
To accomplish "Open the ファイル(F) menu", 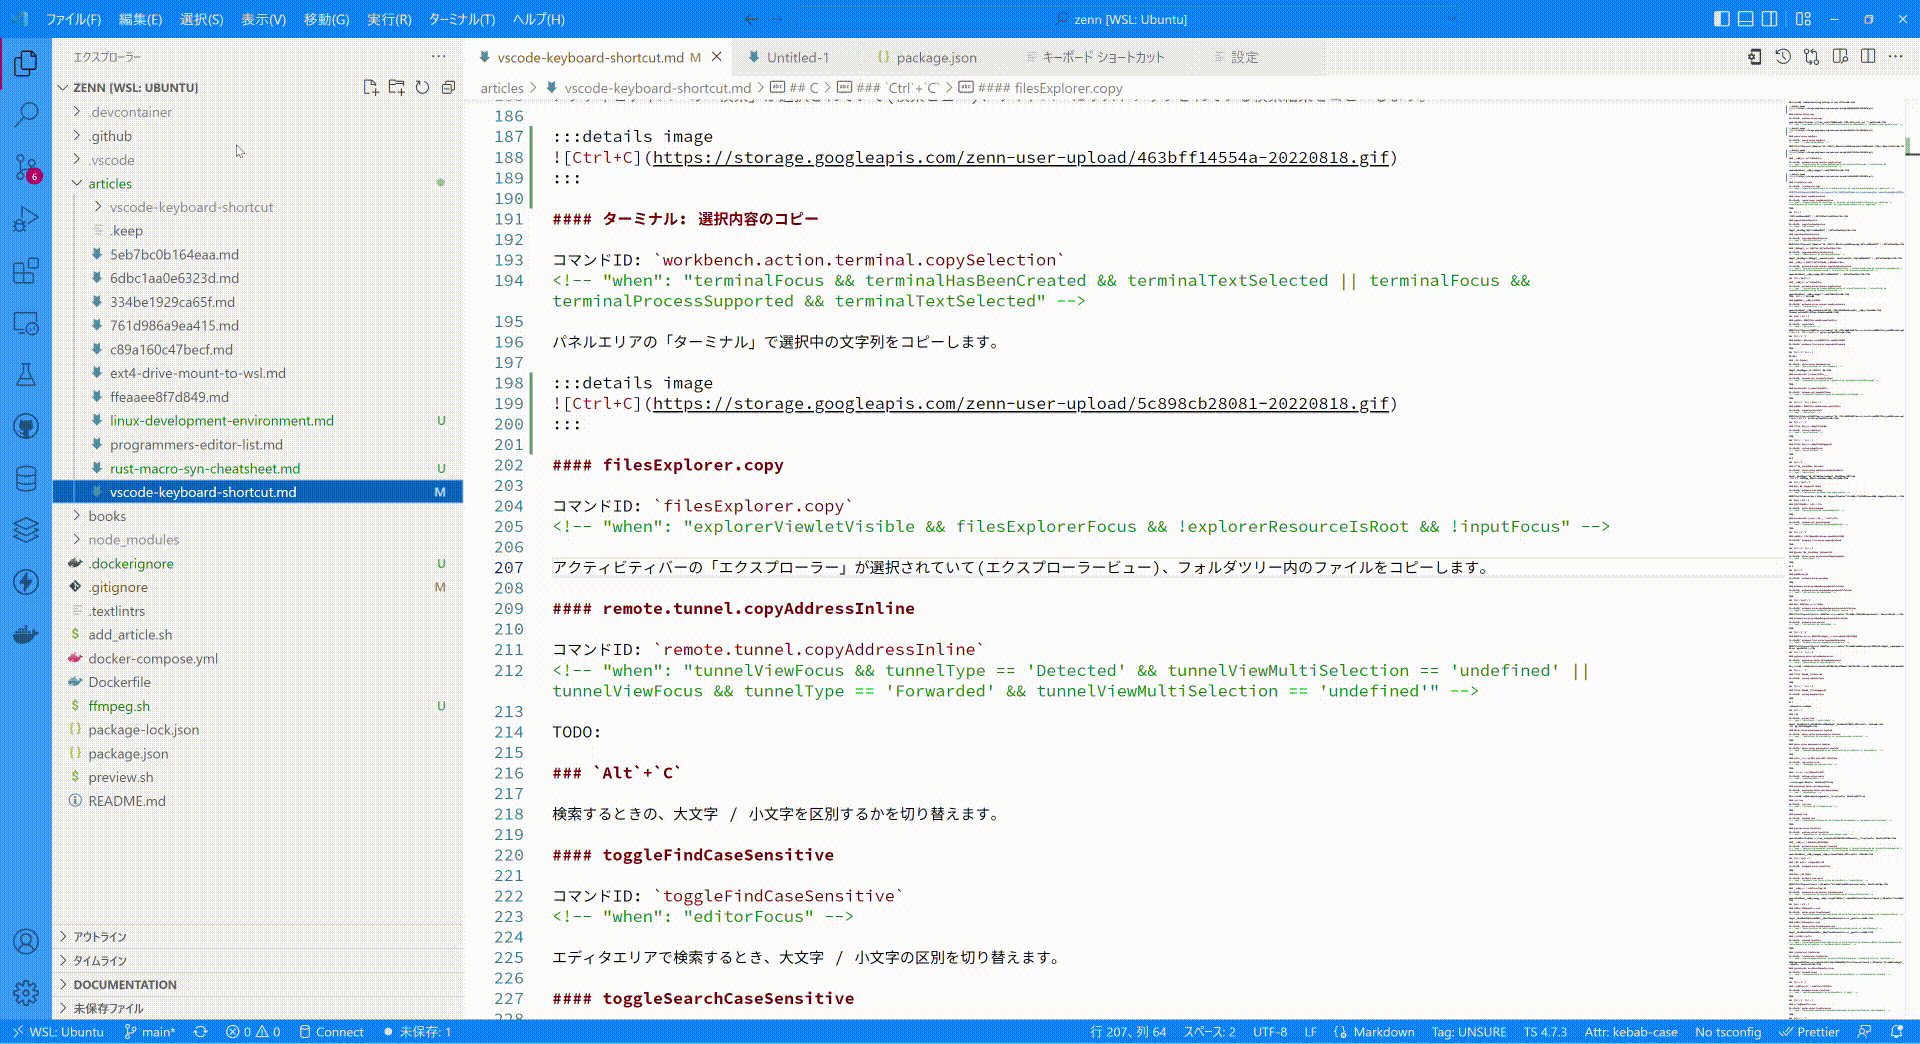I will 74,19.
